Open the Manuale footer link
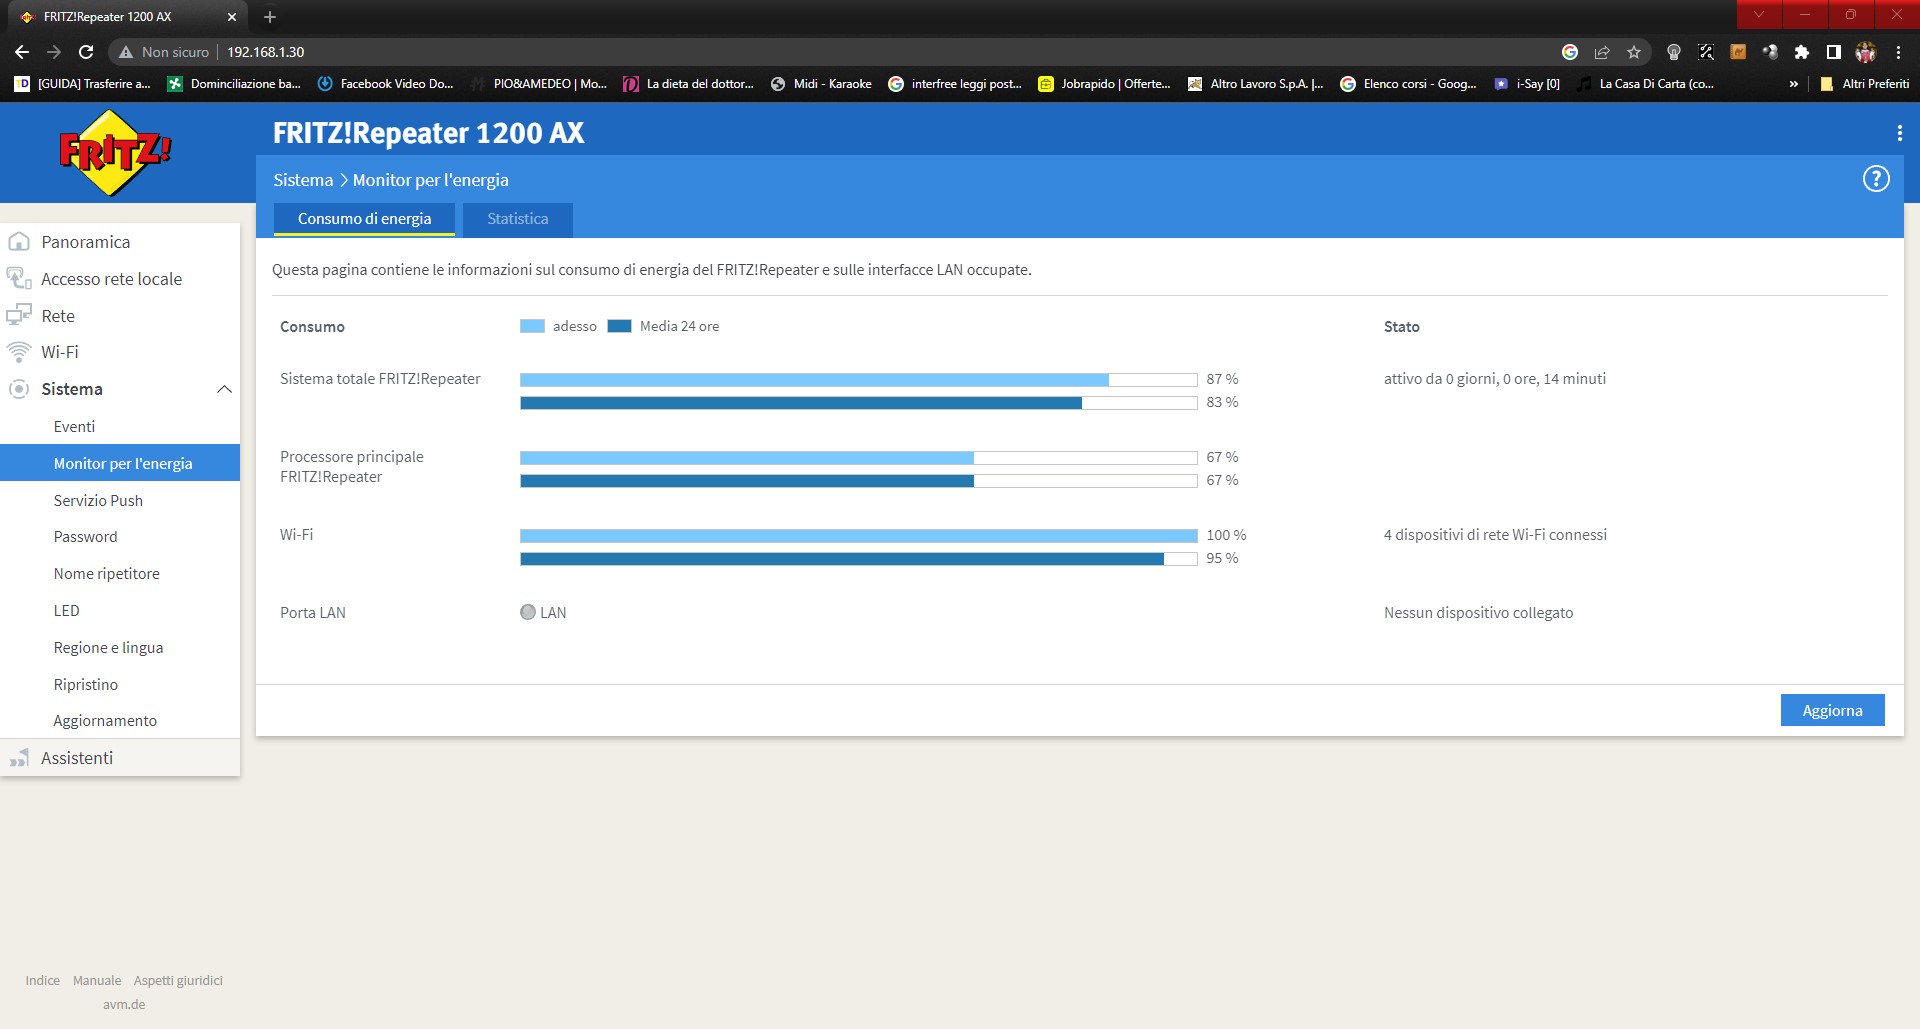 (x=97, y=980)
